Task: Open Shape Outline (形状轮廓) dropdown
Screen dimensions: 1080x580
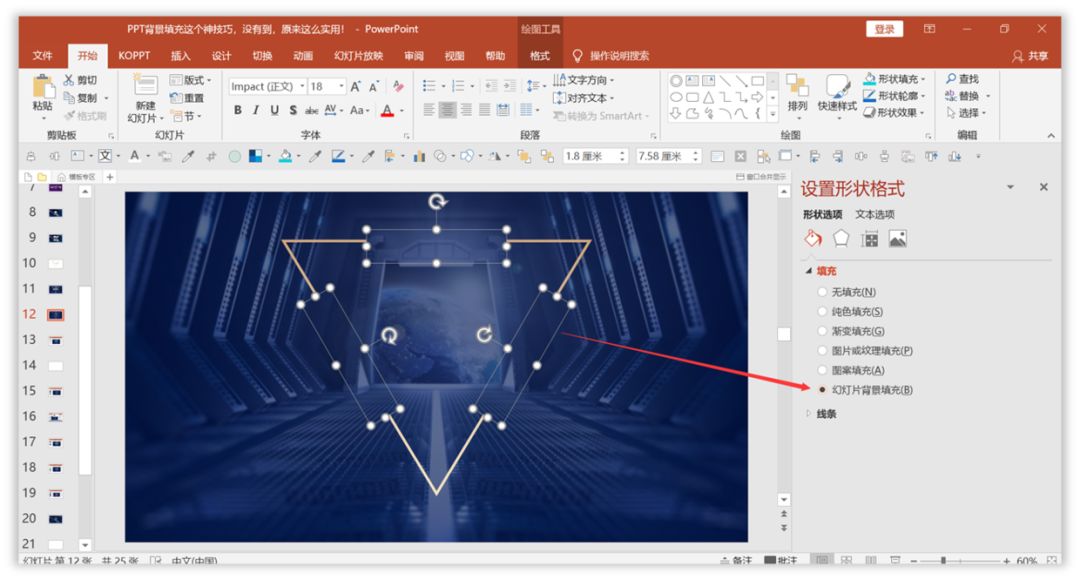Action: (894, 96)
